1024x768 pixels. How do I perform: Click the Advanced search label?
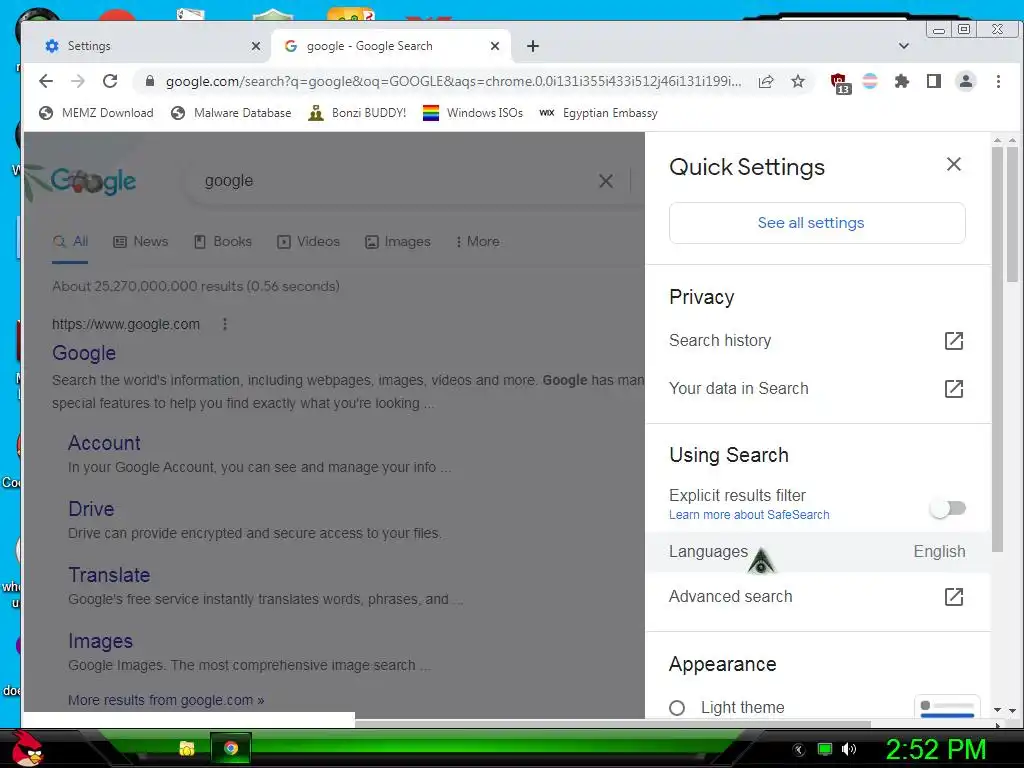[730, 596]
